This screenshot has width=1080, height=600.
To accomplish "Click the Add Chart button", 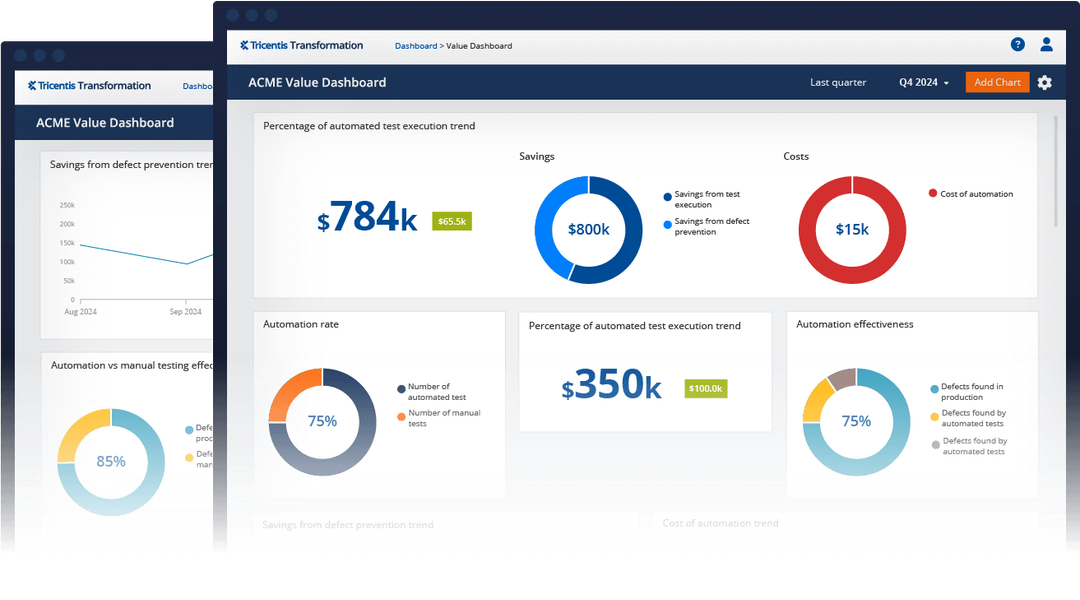I will (x=997, y=82).
